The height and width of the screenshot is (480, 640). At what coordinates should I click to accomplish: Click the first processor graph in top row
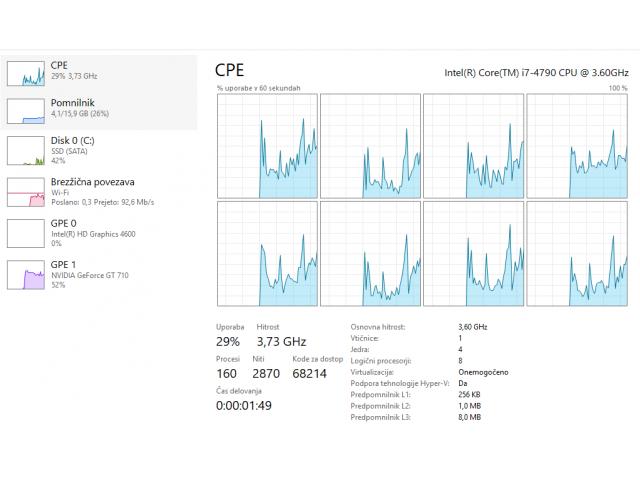[x=266, y=146]
